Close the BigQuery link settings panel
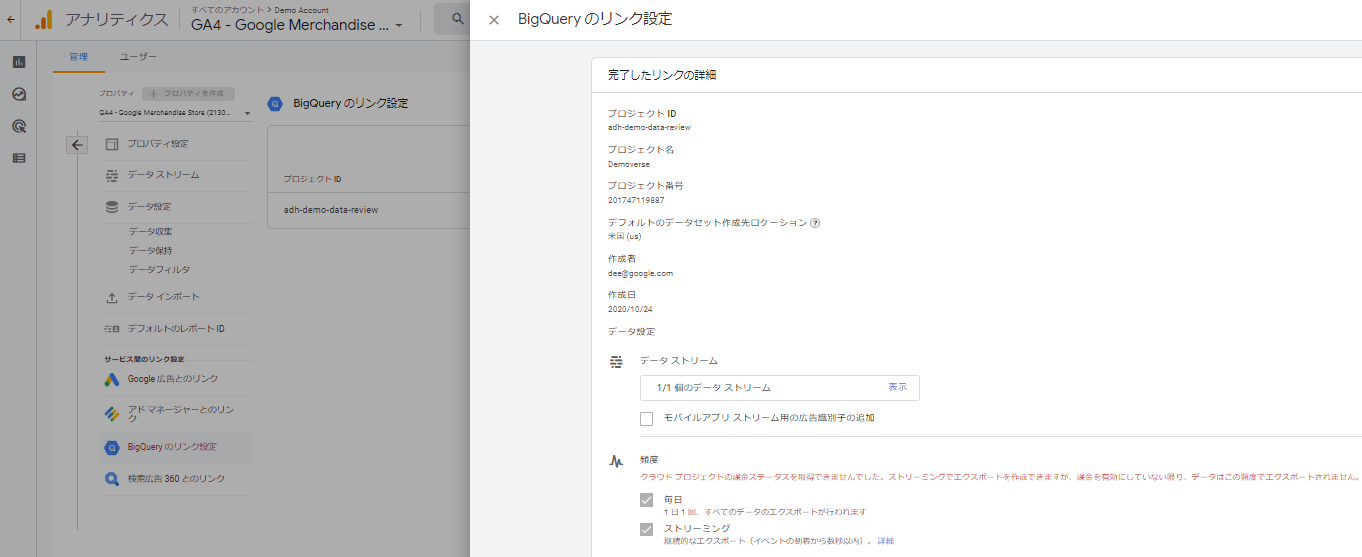 pos(493,20)
